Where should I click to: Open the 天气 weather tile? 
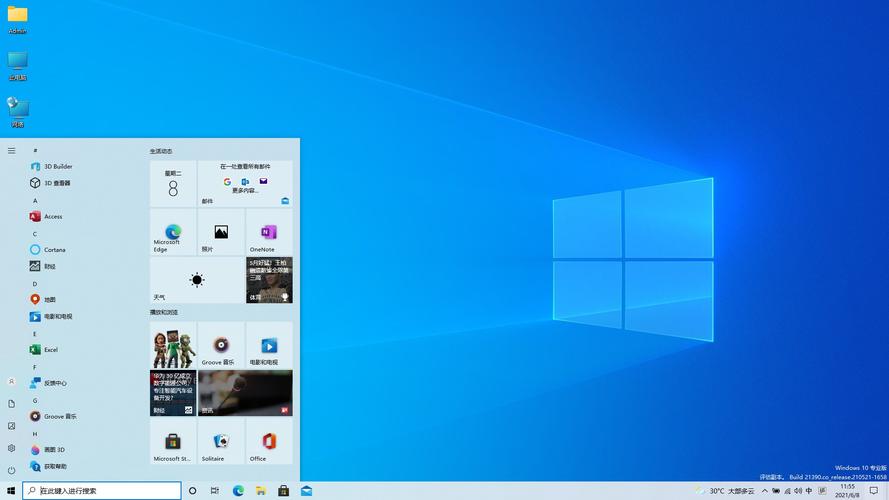(x=197, y=280)
